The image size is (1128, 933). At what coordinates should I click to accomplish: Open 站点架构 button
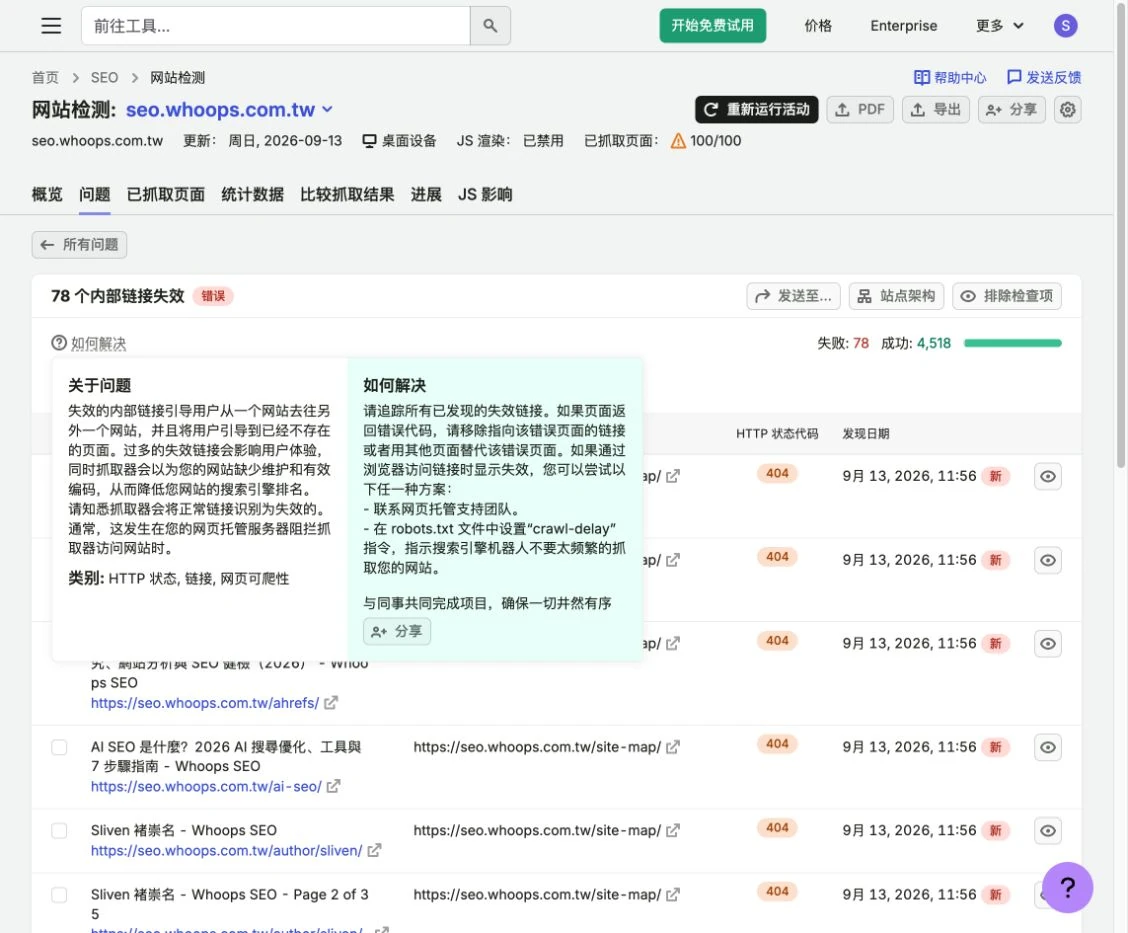point(896,296)
